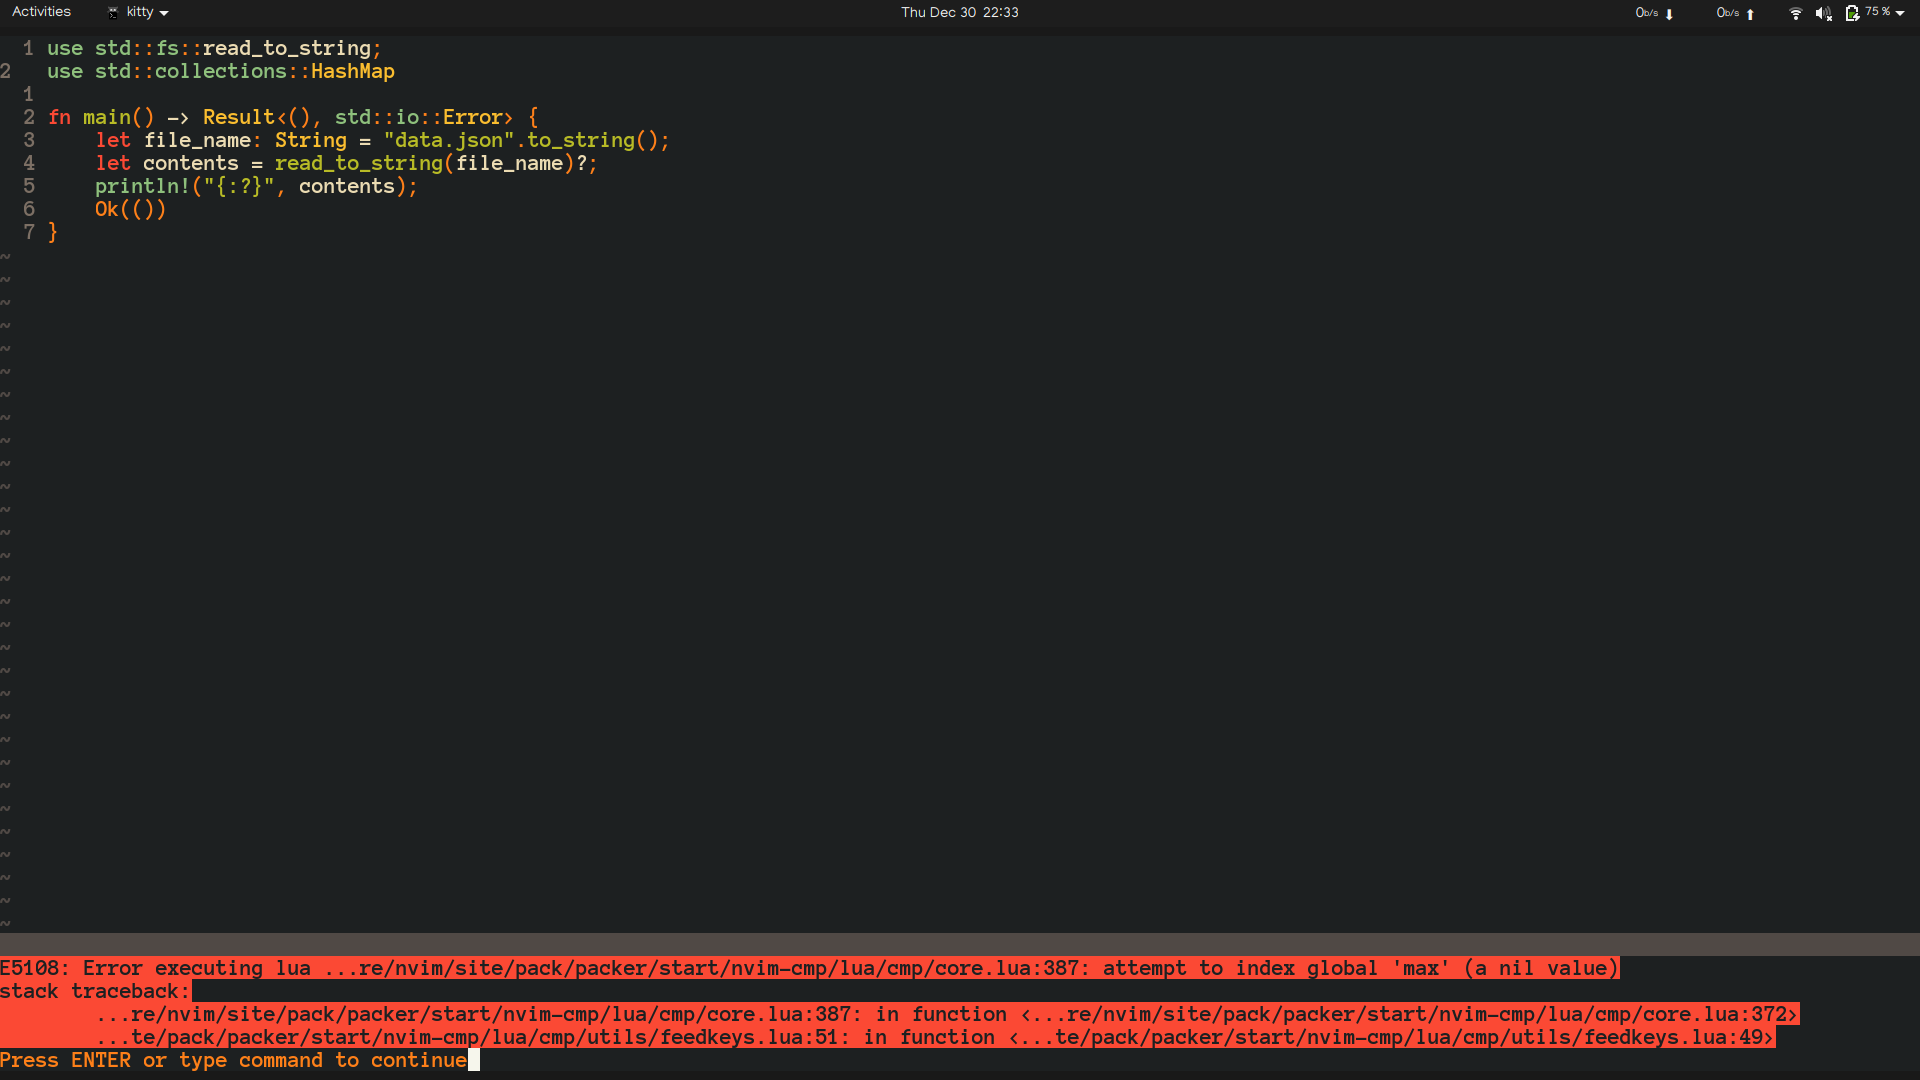1920x1080 pixels.
Task: Click the data.json string literal on line 3
Action: pyautogui.click(x=448, y=140)
